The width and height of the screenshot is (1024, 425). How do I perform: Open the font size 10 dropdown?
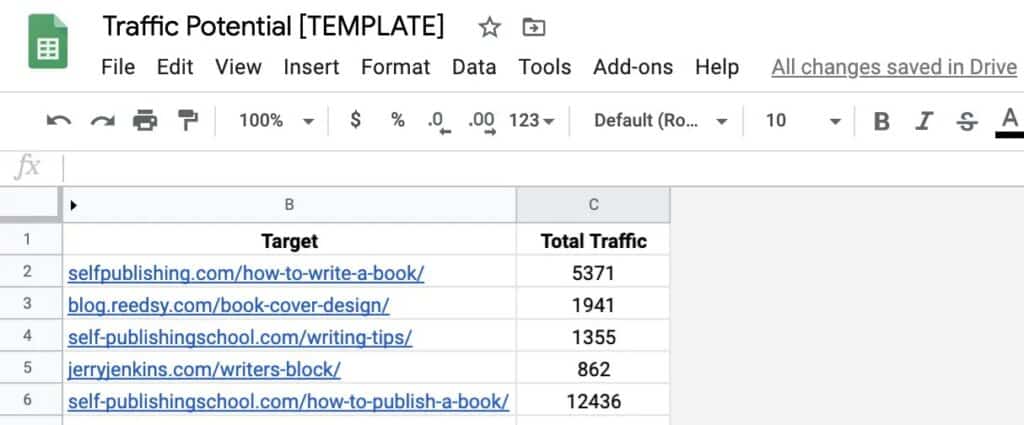(x=803, y=121)
